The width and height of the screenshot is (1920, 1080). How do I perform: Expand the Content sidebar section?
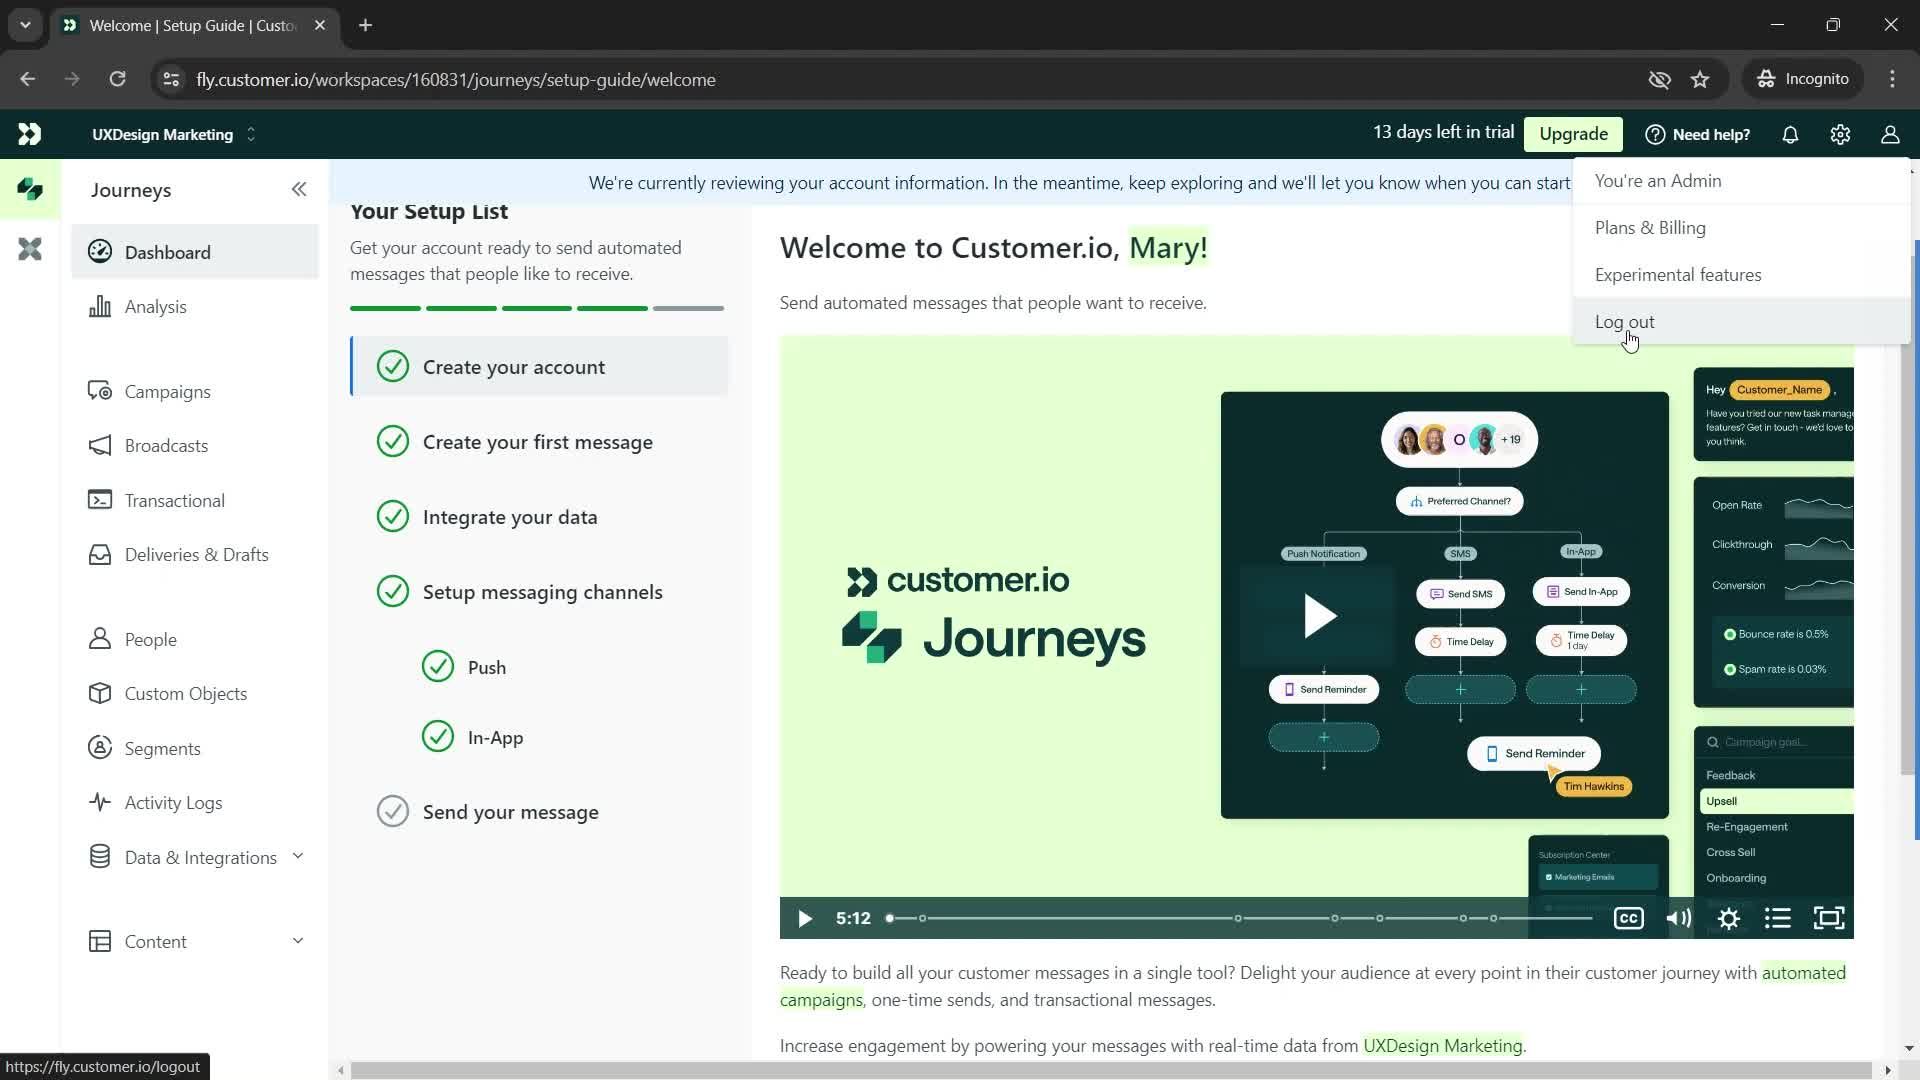(x=297, y=940)
